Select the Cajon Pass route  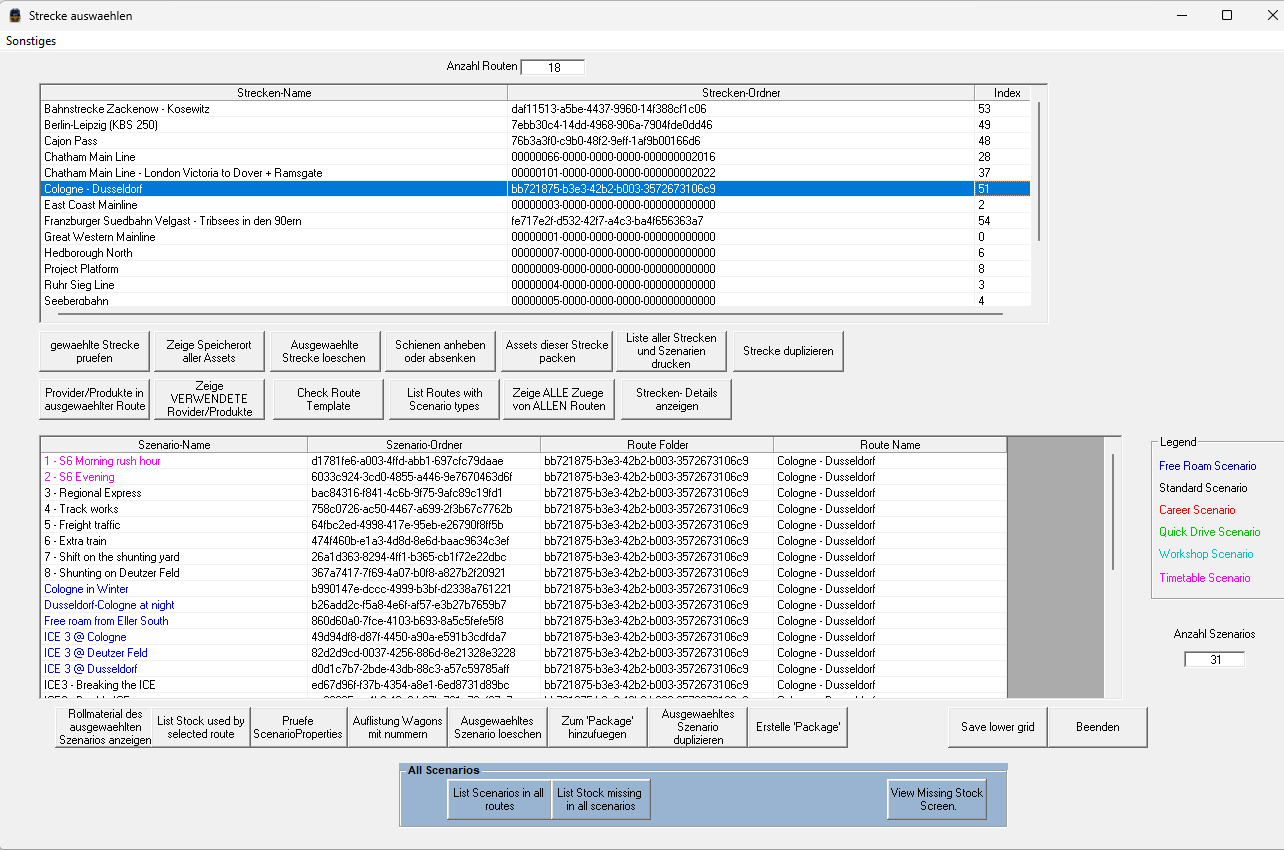pyautogui.click(x=535, y=141)
